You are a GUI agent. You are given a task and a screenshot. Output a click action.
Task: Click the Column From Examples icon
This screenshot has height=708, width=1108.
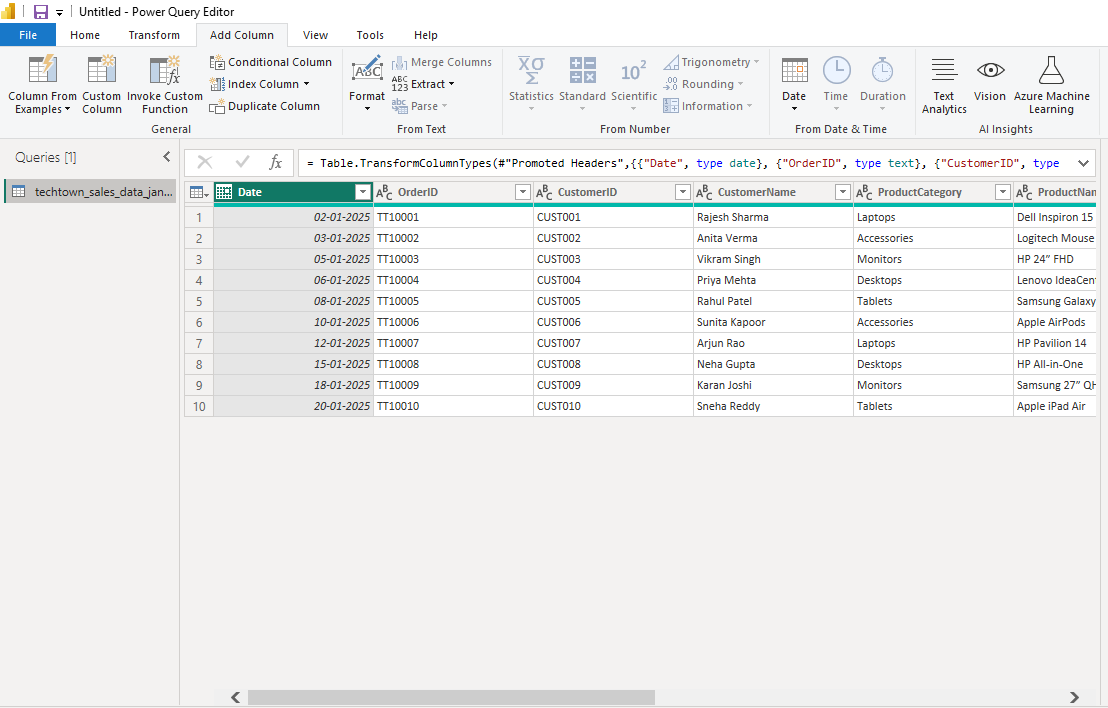42,71
